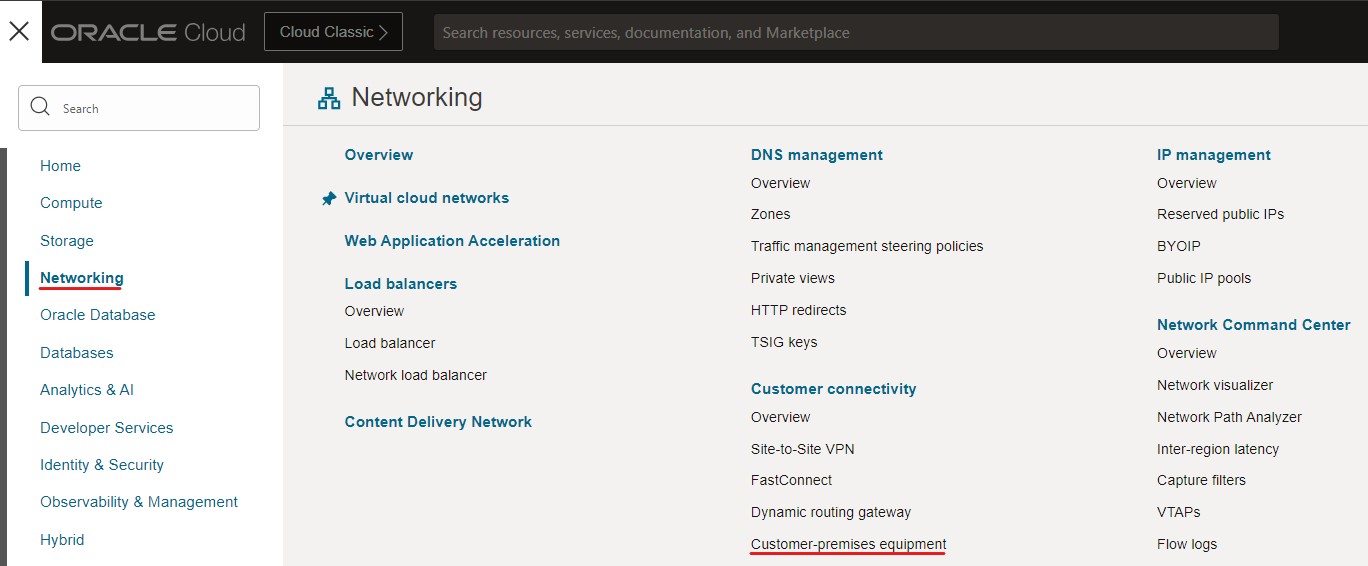
Task: Close the navigation menu with X icon
Action: click(19, 31)
